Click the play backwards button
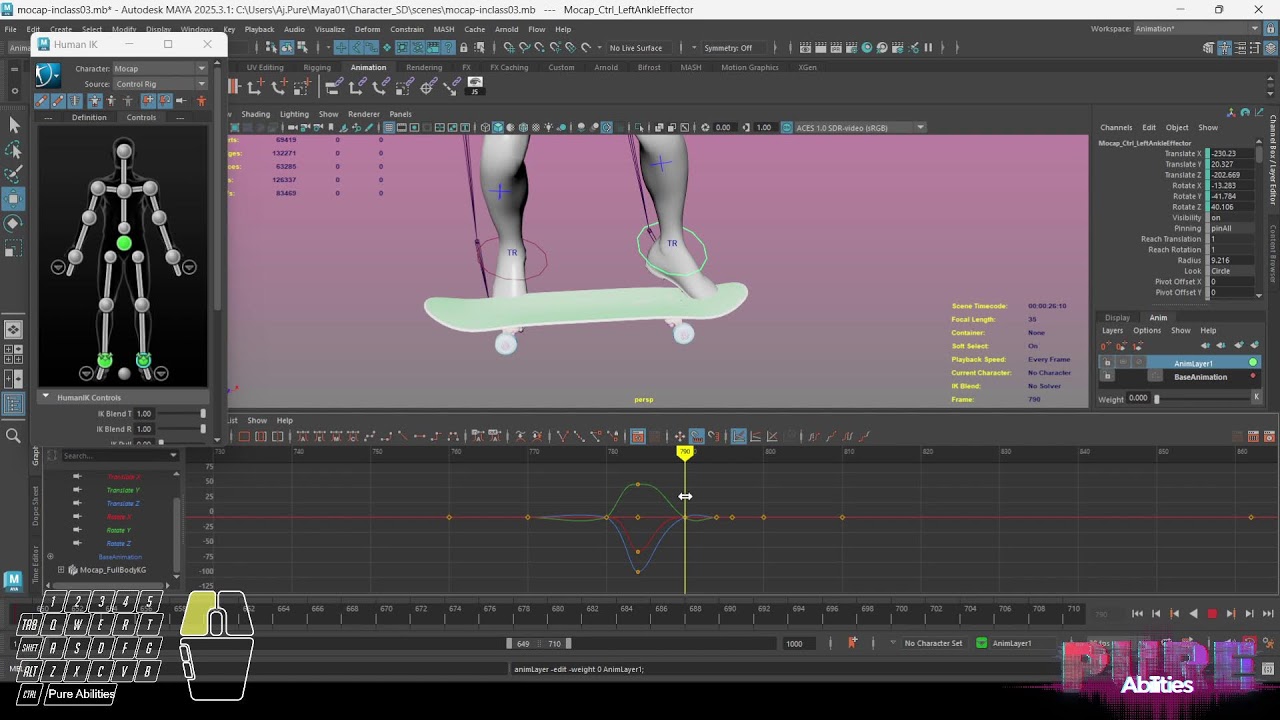This screenshot has width=1280, height=720. click(x=1193, y=614)
